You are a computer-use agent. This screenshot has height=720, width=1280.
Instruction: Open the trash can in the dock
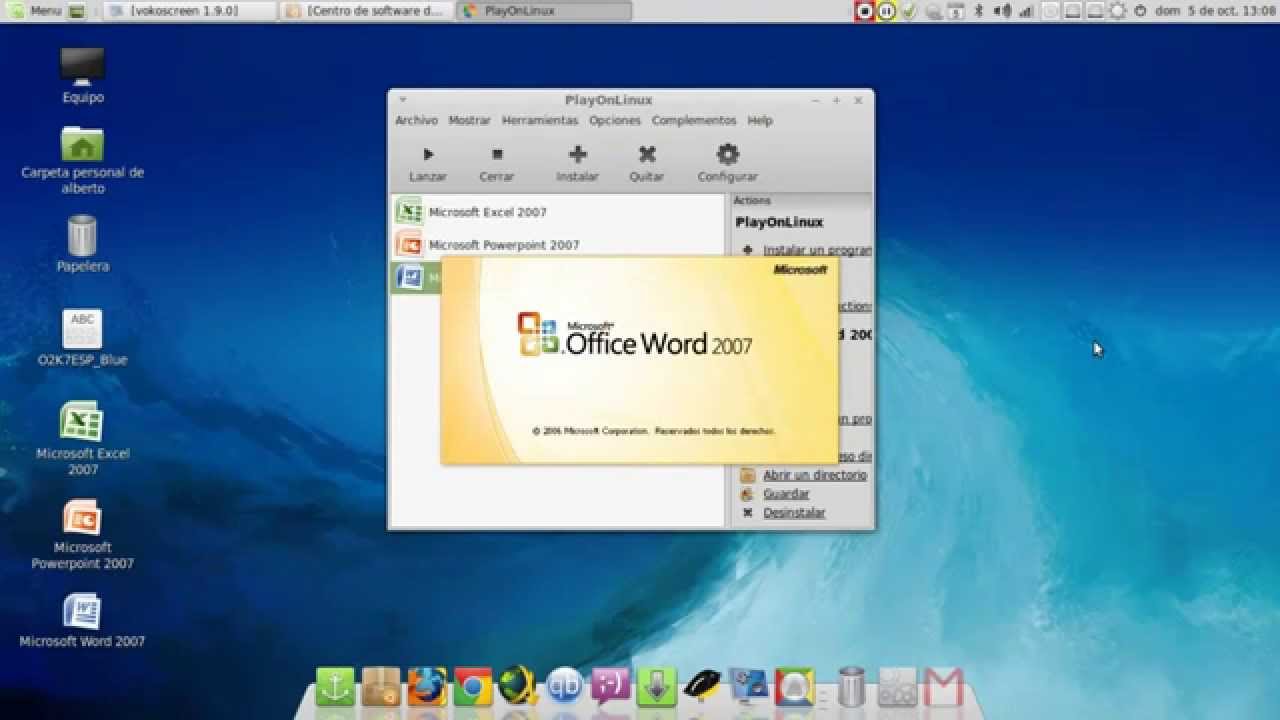click(852, 687)
